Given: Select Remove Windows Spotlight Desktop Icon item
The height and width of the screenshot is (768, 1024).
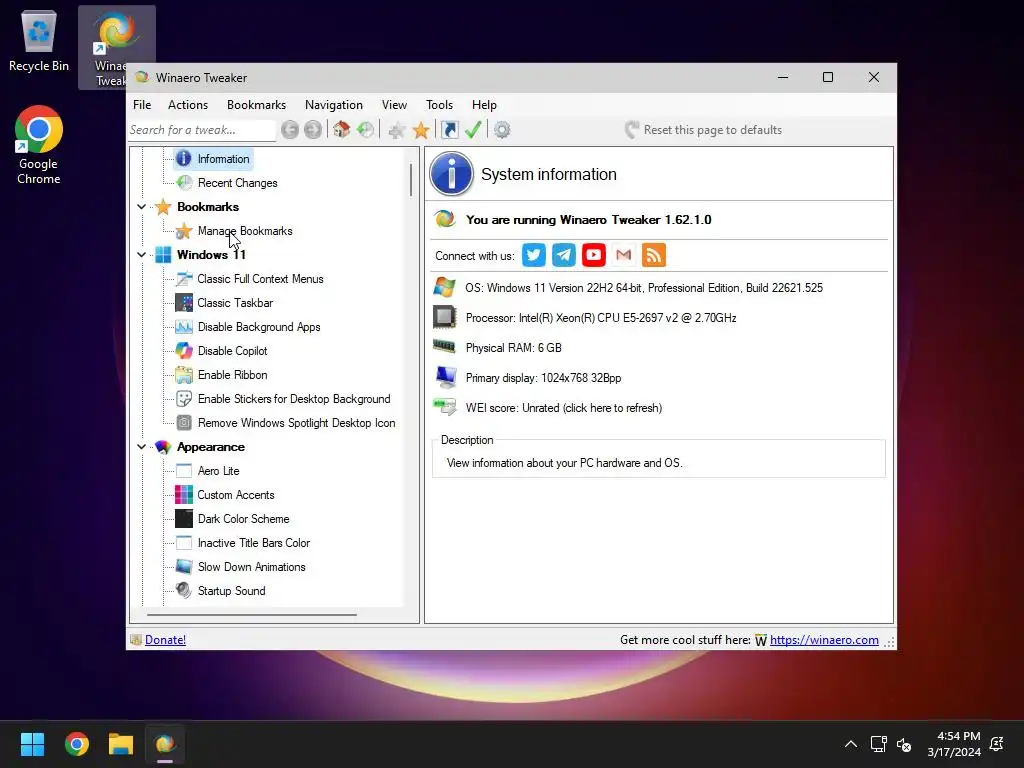Looking at the screenshot, I should (296, 423).
